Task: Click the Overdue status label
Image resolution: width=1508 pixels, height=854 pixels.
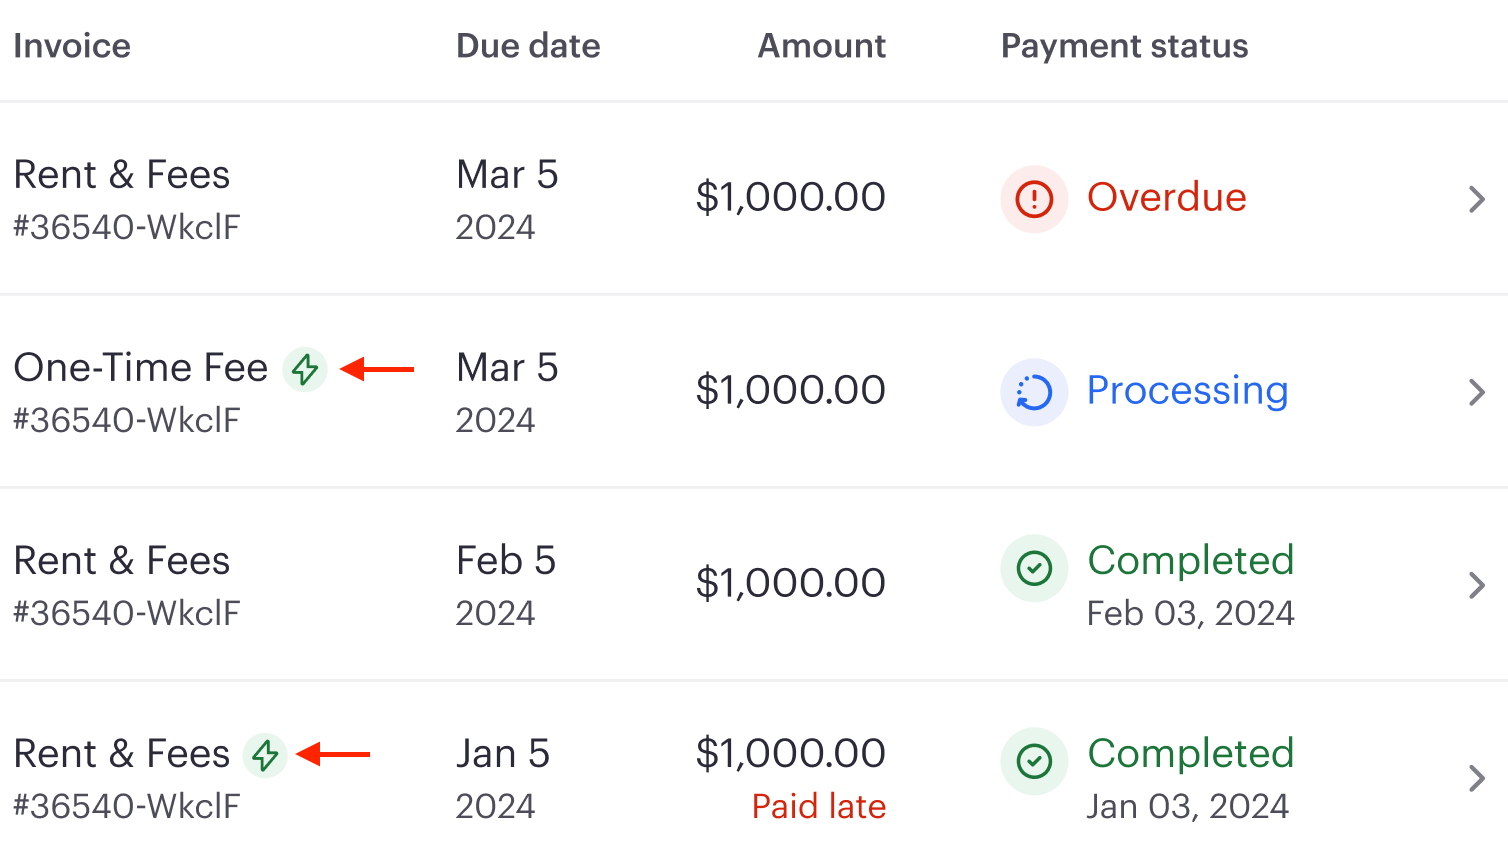Action: (x=1166, y=197)
